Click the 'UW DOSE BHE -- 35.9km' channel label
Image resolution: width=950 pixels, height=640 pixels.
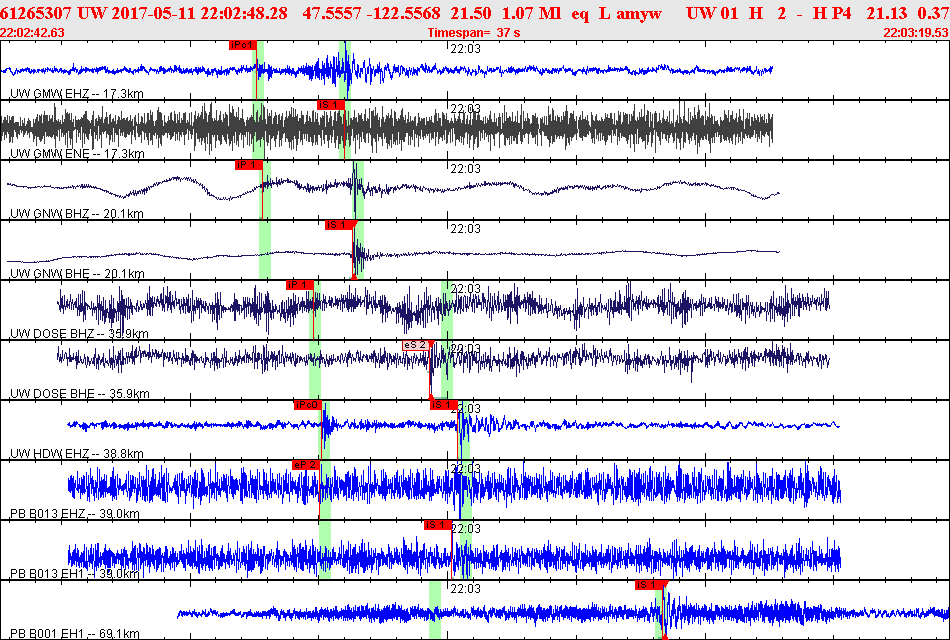coord(79,394)
